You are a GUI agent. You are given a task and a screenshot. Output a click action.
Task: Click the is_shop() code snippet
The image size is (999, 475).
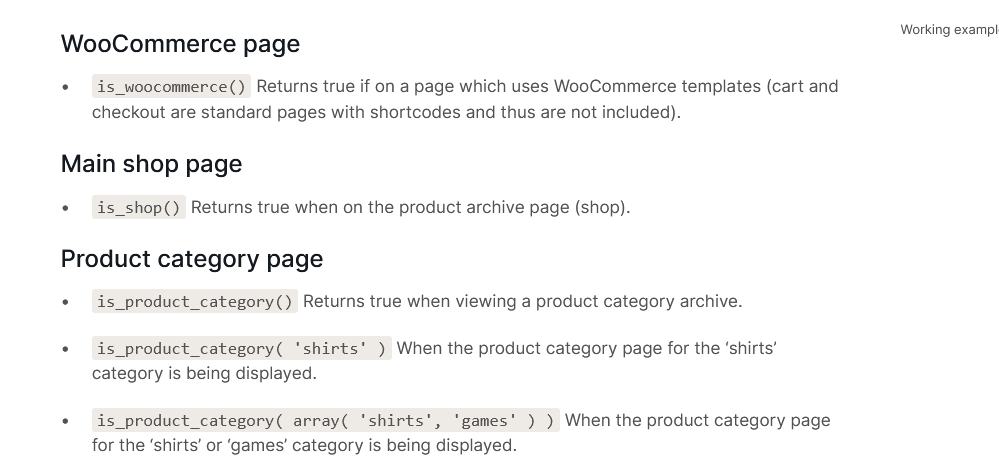pyautogui.click(x=139, y=208)
